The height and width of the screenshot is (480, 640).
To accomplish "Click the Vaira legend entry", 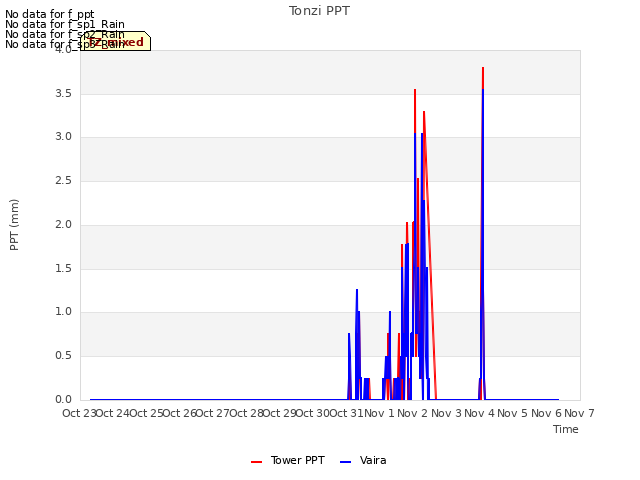I will [363, 460].
